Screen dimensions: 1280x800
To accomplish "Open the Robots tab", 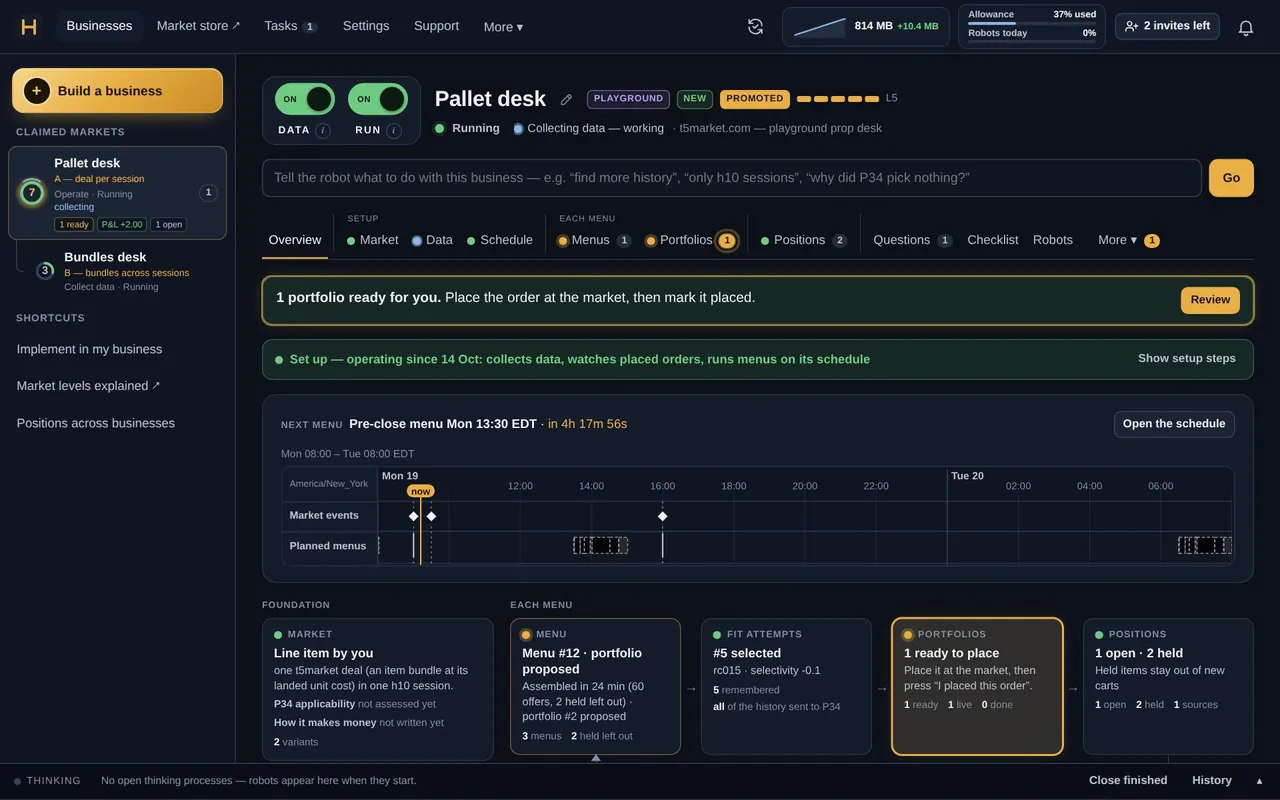I will tap(1053, 240).
